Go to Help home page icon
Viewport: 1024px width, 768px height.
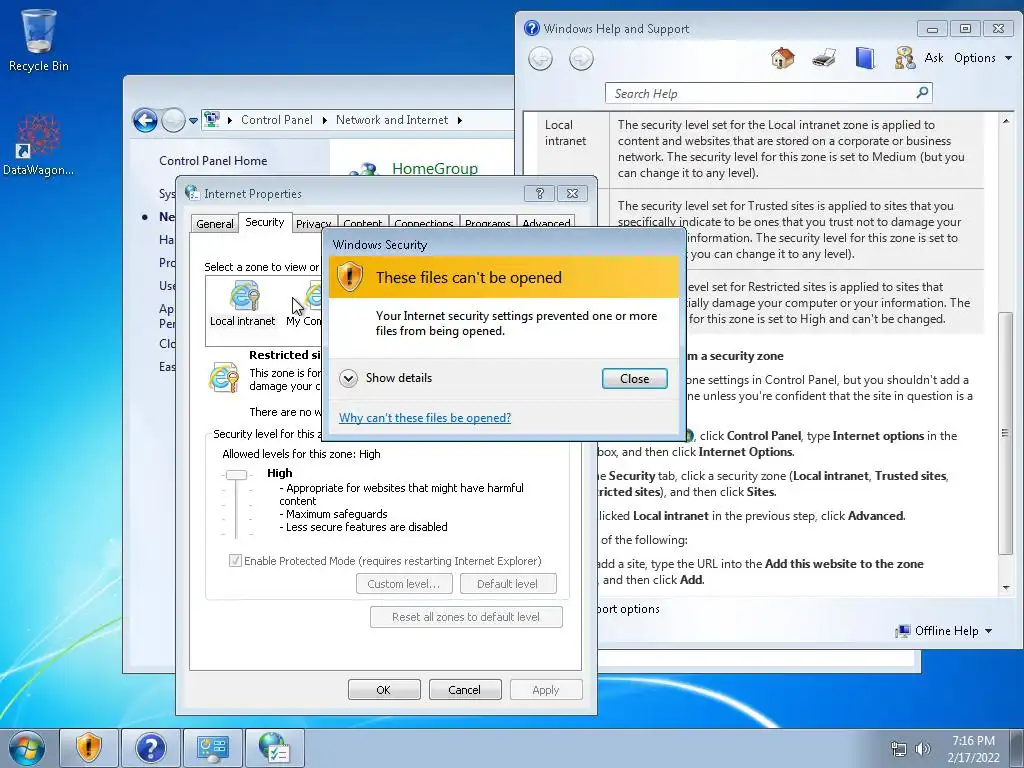pyautogui.click(x=782, y=58)
